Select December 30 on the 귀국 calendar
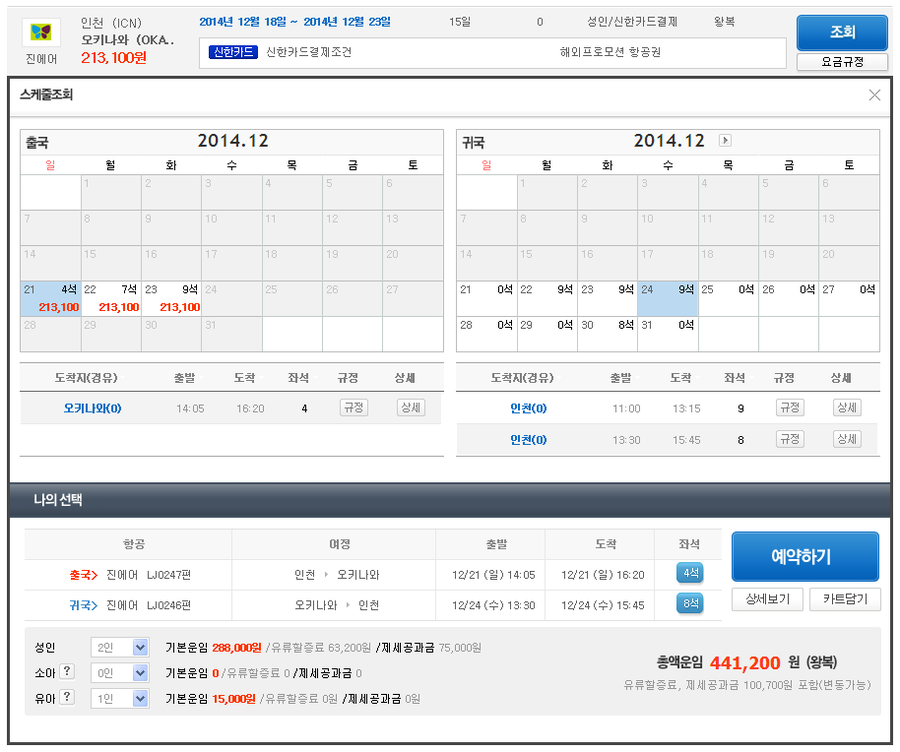Image resolution: width=900 pixels, height=752 pixels. coord(607,333)
